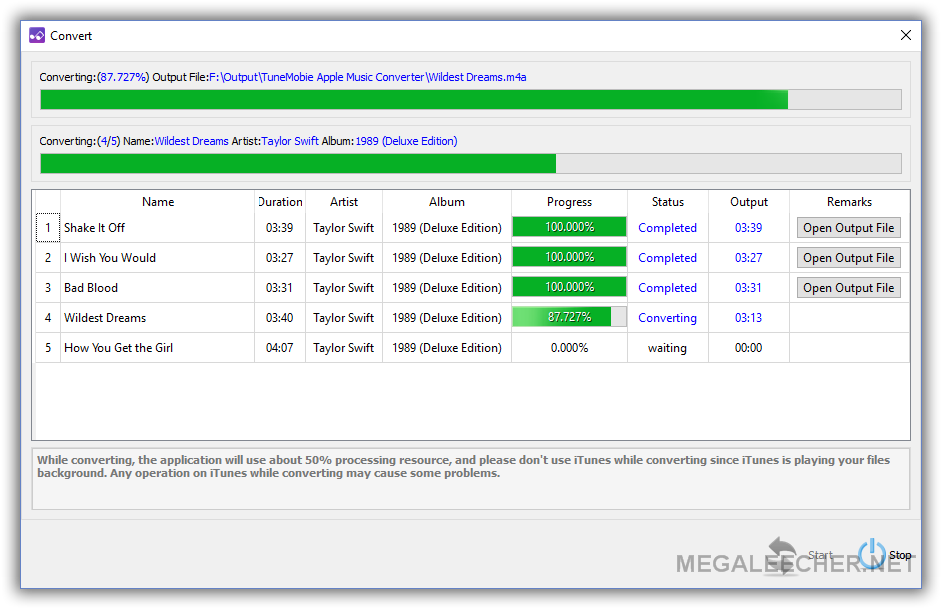The height and width of the screenshot is (609, 942).
Task: Click the 03:40 duration of Wildest Dreams
Action: click(x=279, y=318)
